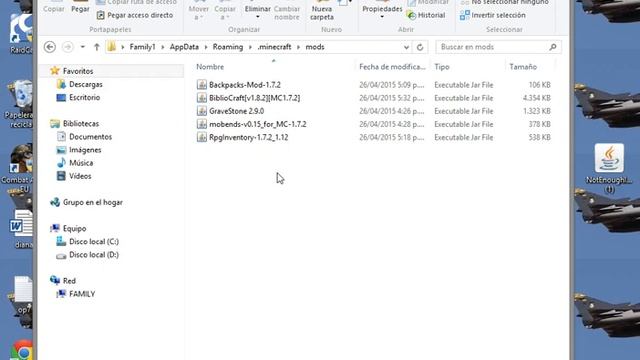Image resolution: width=640 pixels, height=360 pixels.
Task: Open Vídeos library in sidebar
Action: tap(80, 176)
